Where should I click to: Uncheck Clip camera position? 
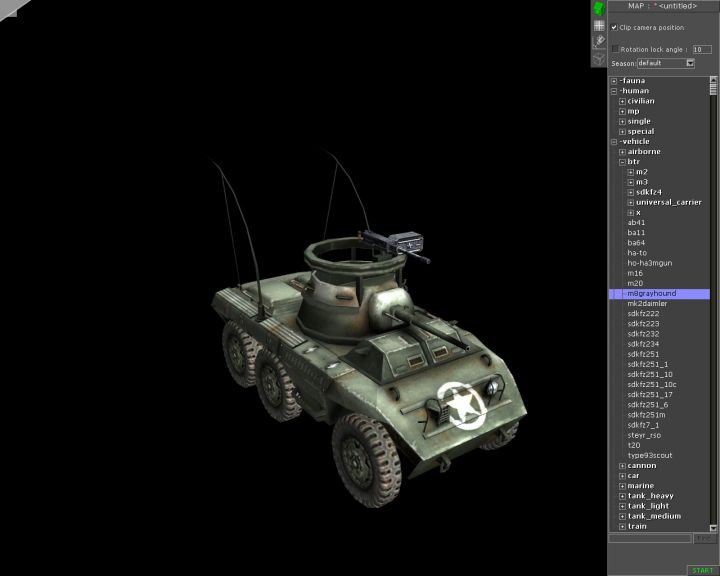[614, 27]
